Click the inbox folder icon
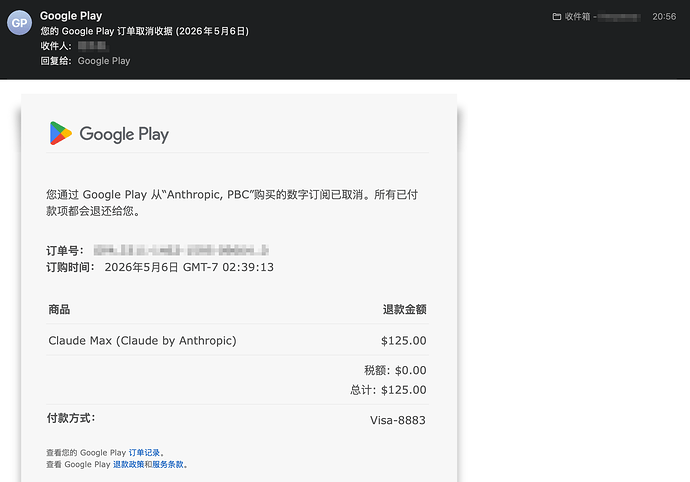Screen dimensions: 690x482 [x=557, y=17]
